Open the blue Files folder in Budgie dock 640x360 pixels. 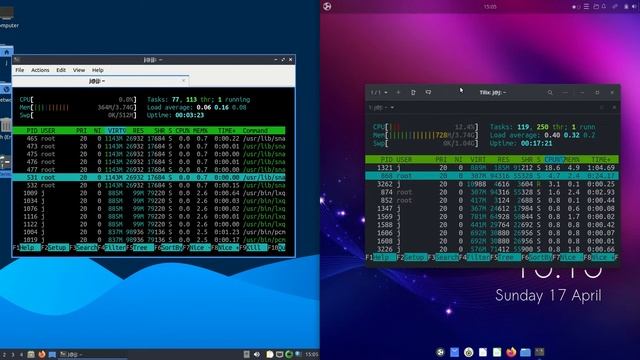tap(525, 352)
